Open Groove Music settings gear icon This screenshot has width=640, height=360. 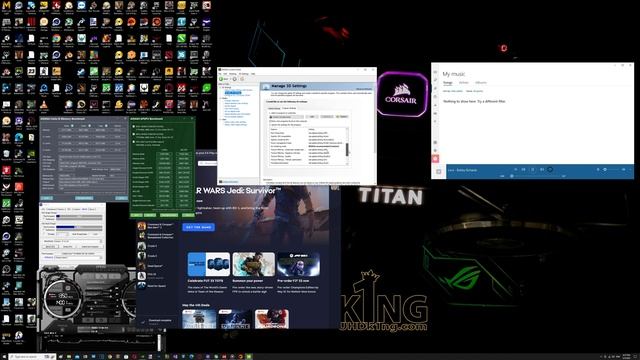(435, 151)
